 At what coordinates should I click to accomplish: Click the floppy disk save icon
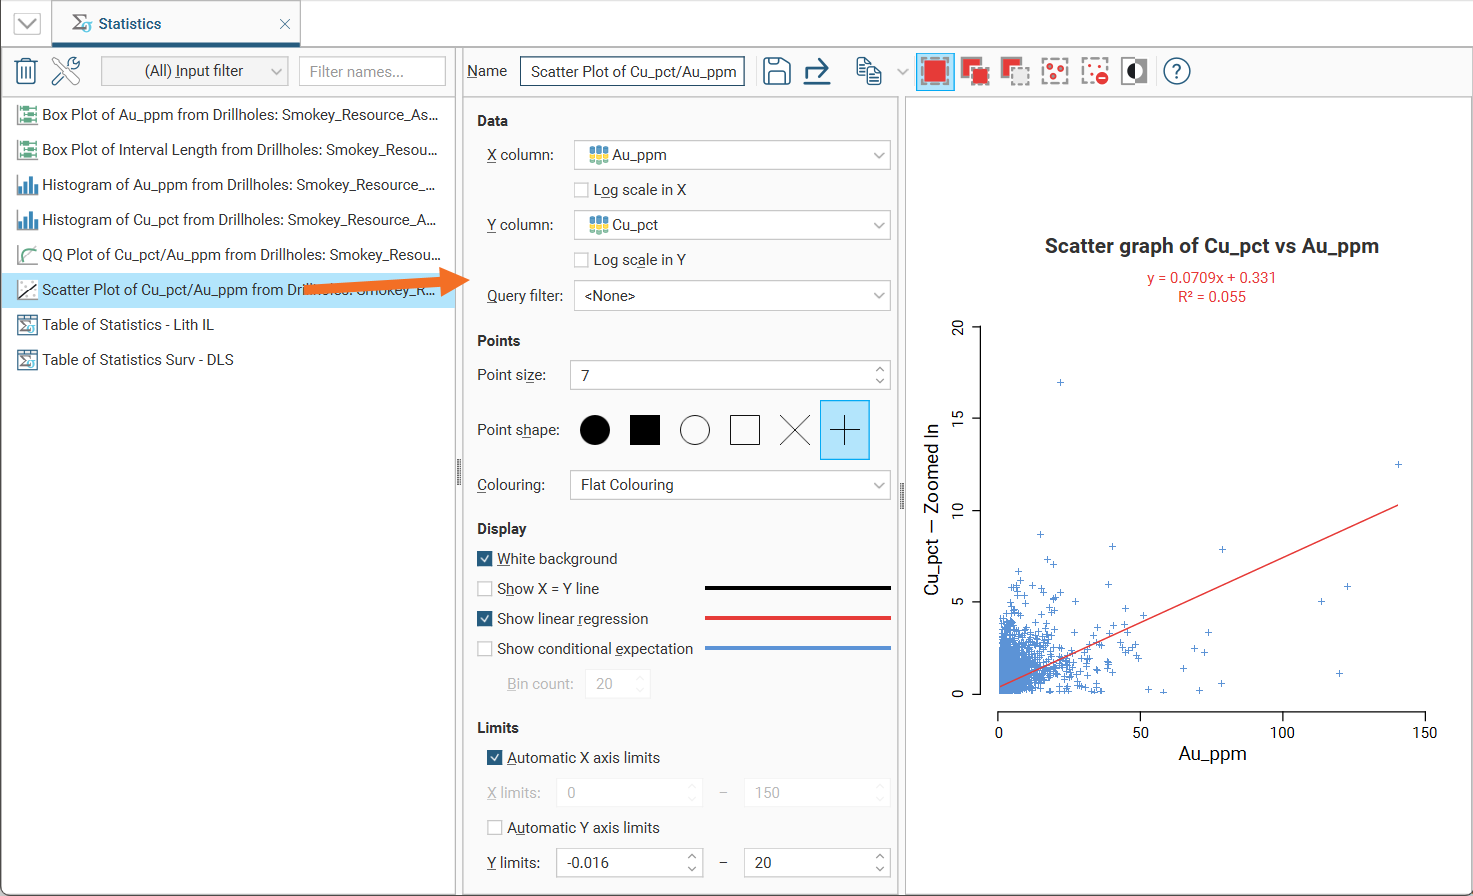(x=776, y=71)
